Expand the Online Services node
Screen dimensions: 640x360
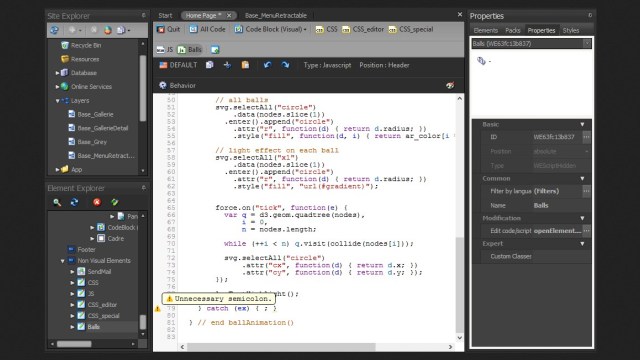tap(57, 87)
